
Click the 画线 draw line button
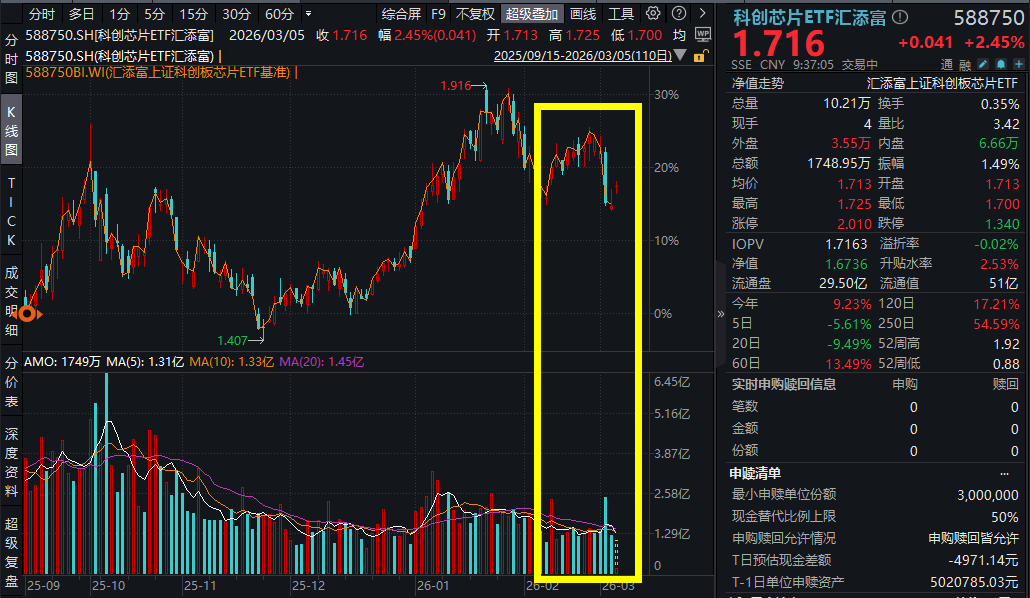(x=583, y=14)
